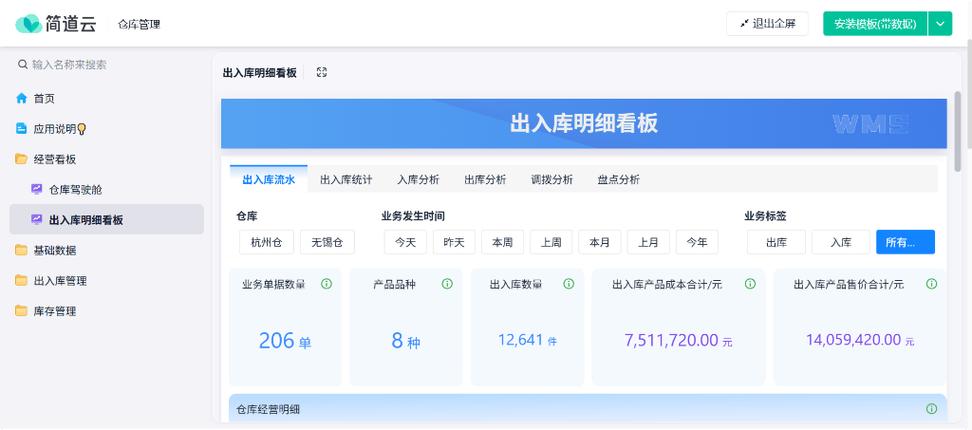Screen dimensions: 972x430
Task: Click the sidebar search input field
Action: (107, 64)
